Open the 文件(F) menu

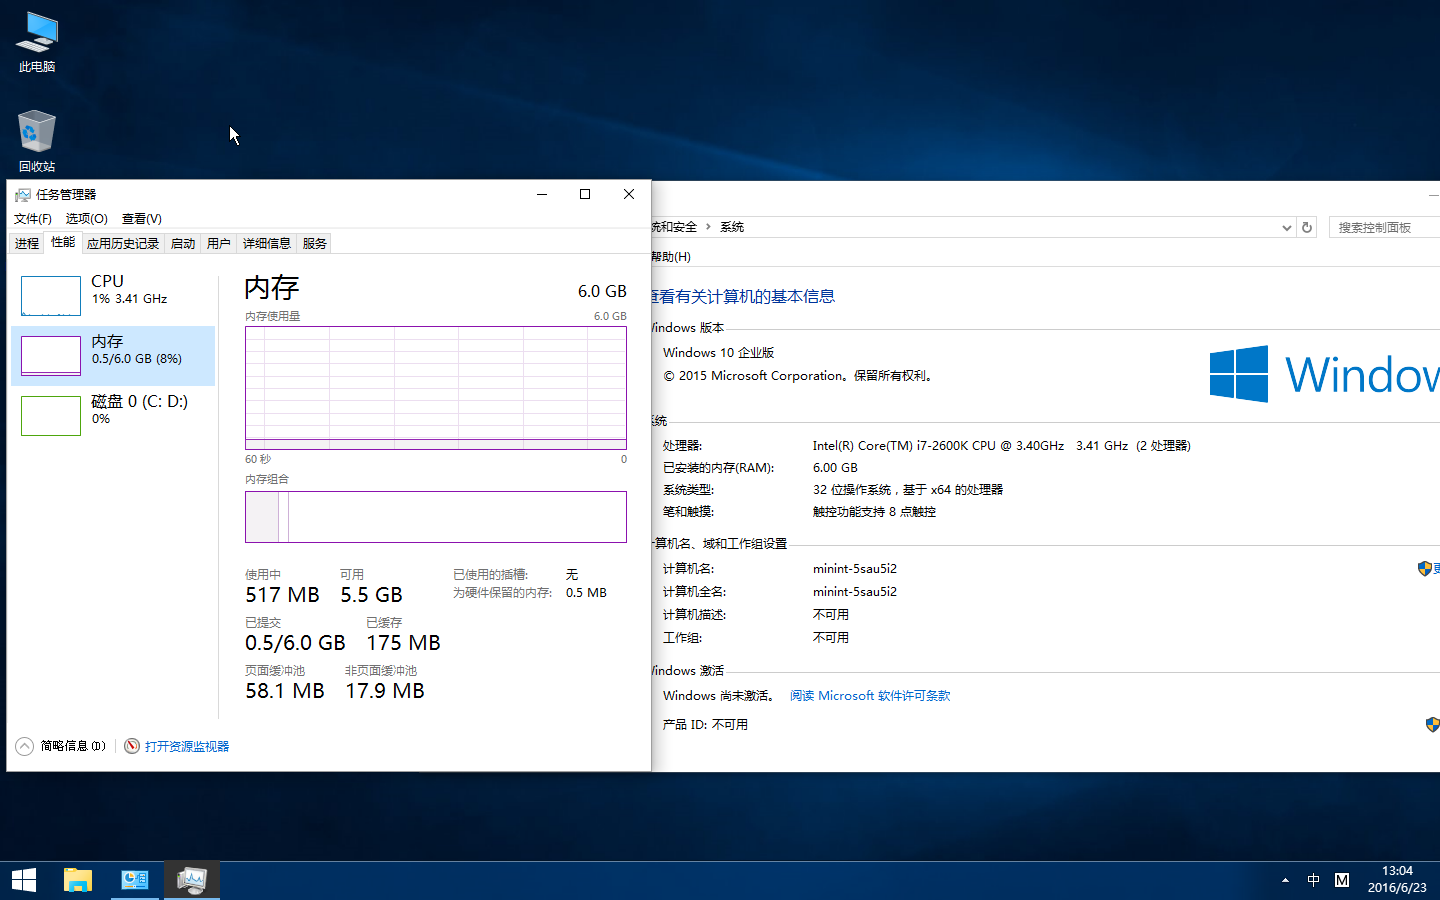(x=33, y=219)
